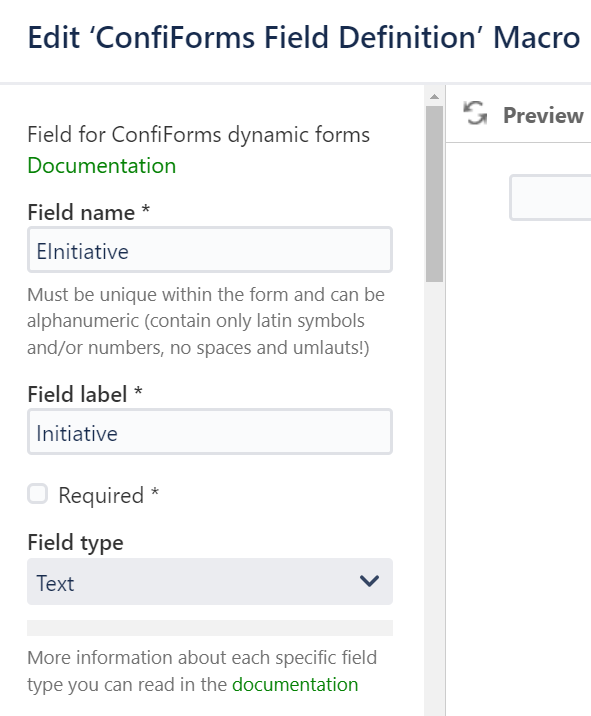
Task: Click the scrollbar up arrow
Action: [434, 96]
